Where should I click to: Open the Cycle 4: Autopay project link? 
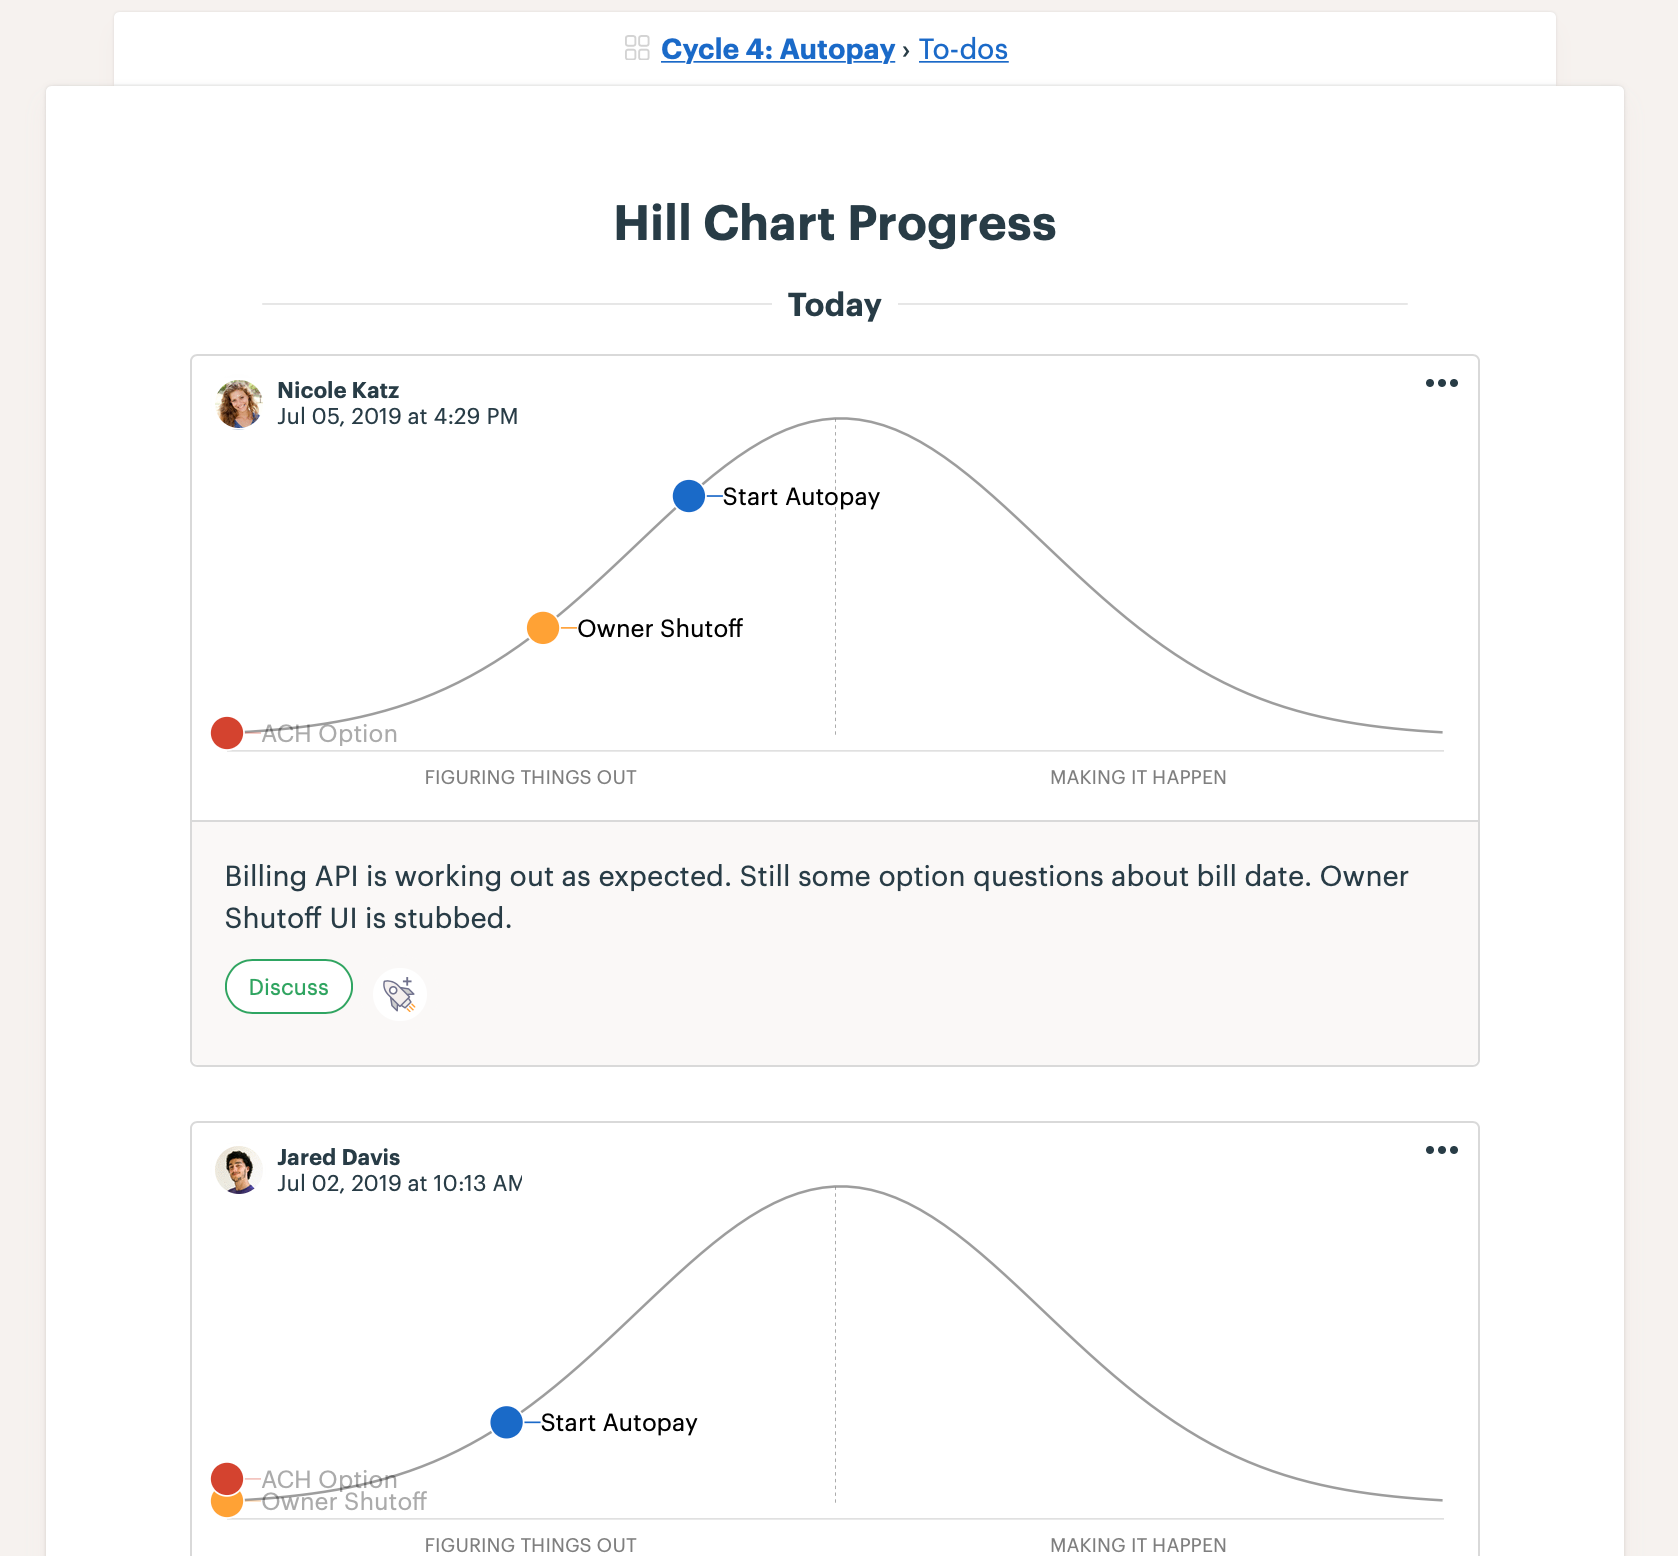coord(777,49)
